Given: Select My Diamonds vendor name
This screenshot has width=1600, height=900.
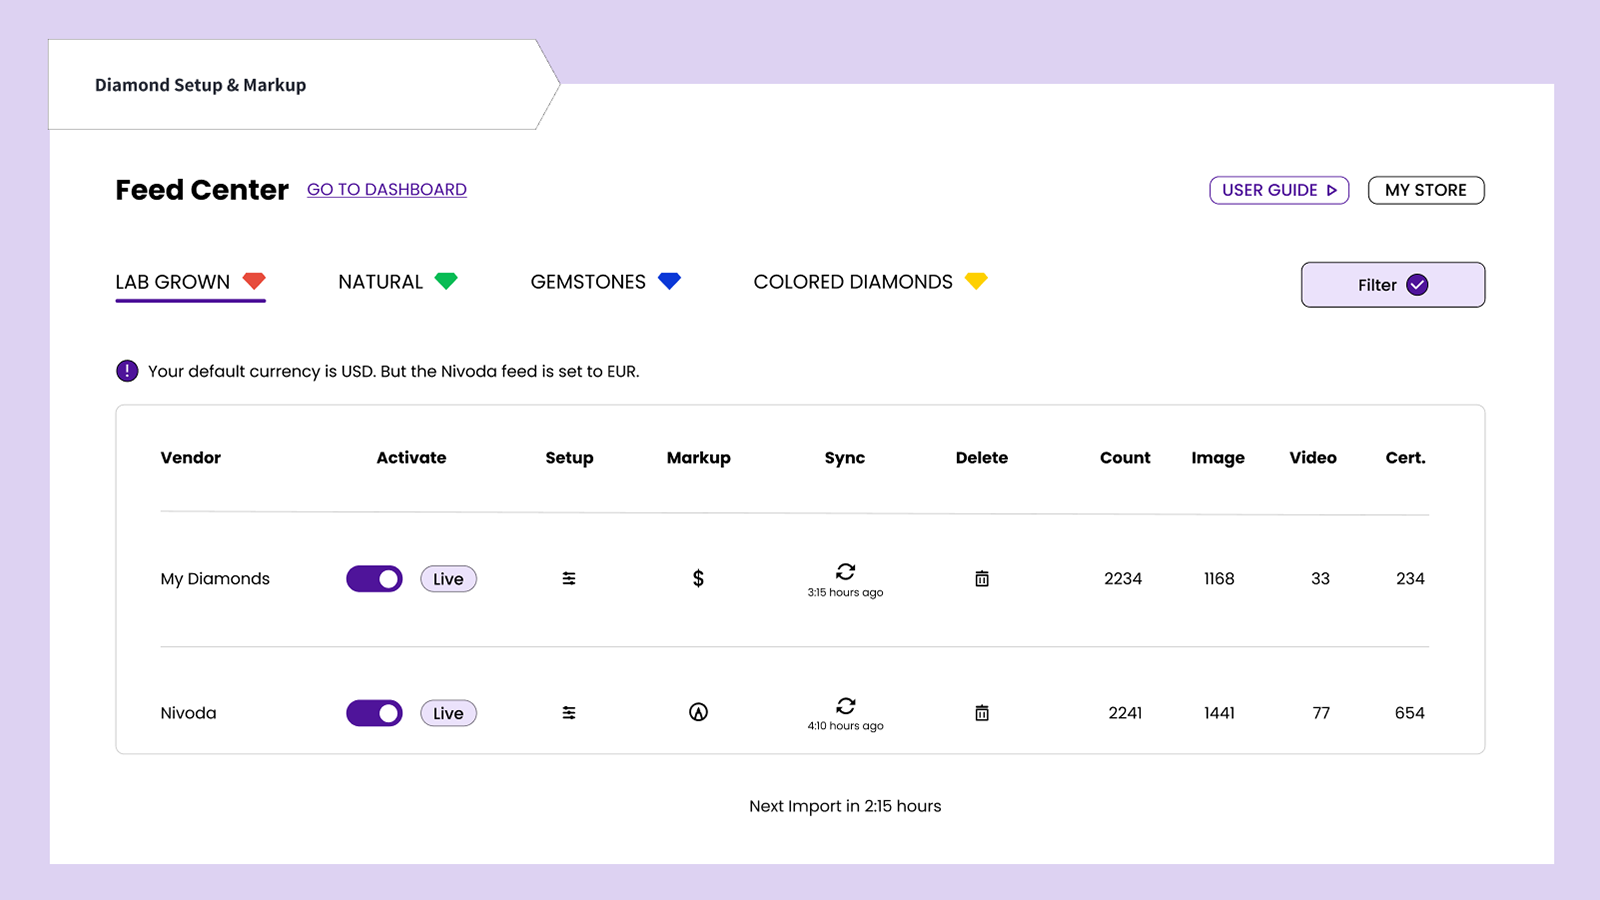Looking at the screenshot, I should pos(215,579).
